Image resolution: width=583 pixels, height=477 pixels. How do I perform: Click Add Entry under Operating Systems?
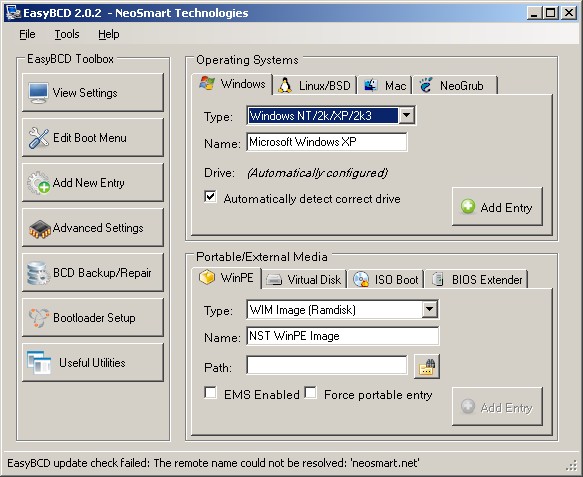pos(497,207)
